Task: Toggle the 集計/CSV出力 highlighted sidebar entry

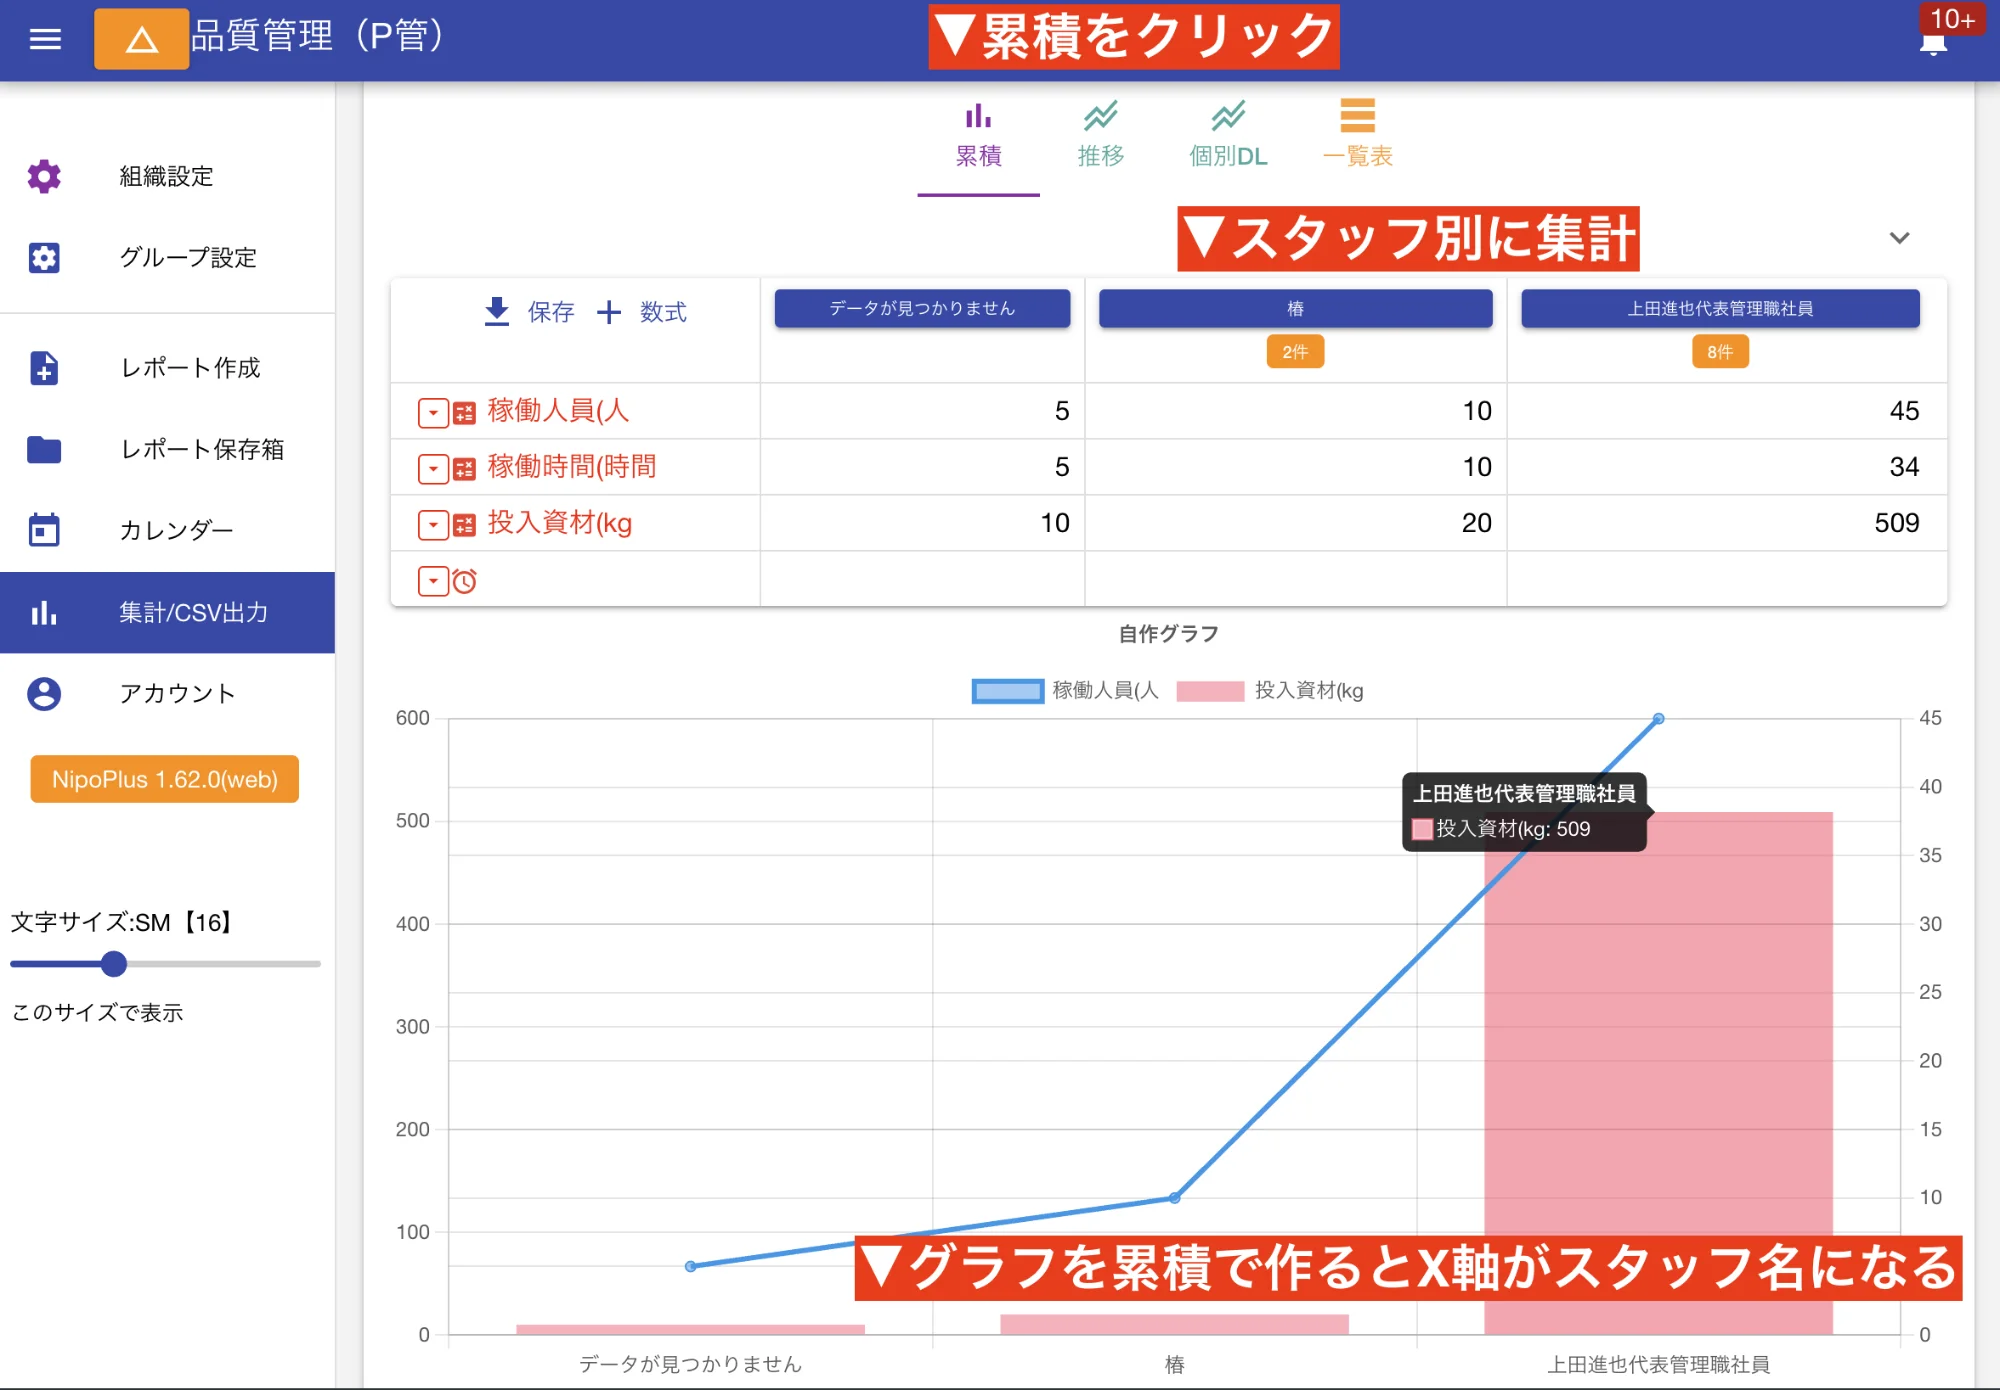Action: 167,613
